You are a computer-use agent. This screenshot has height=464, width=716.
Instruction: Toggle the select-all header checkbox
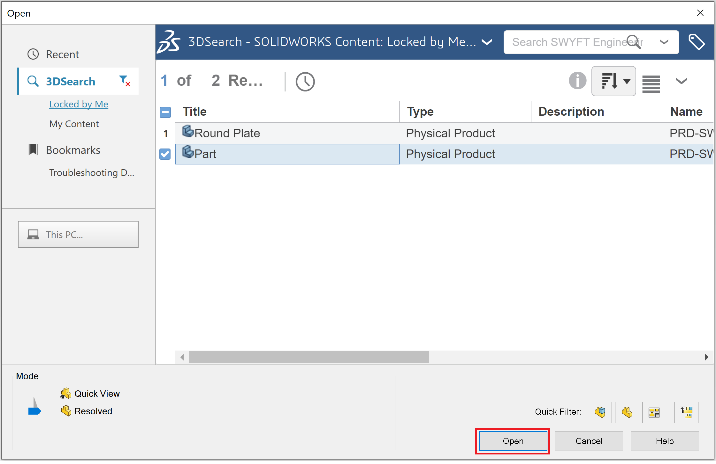[x=165, y=112]
